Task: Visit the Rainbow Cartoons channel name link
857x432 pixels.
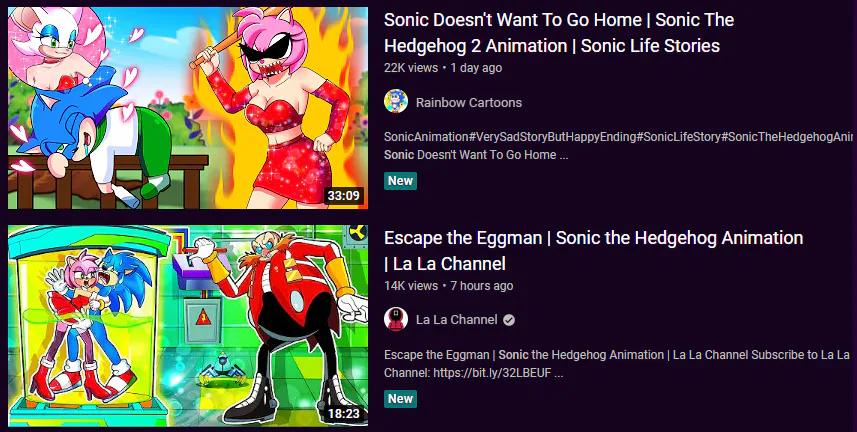Action: pyautogui.click(x=469, y=102)
